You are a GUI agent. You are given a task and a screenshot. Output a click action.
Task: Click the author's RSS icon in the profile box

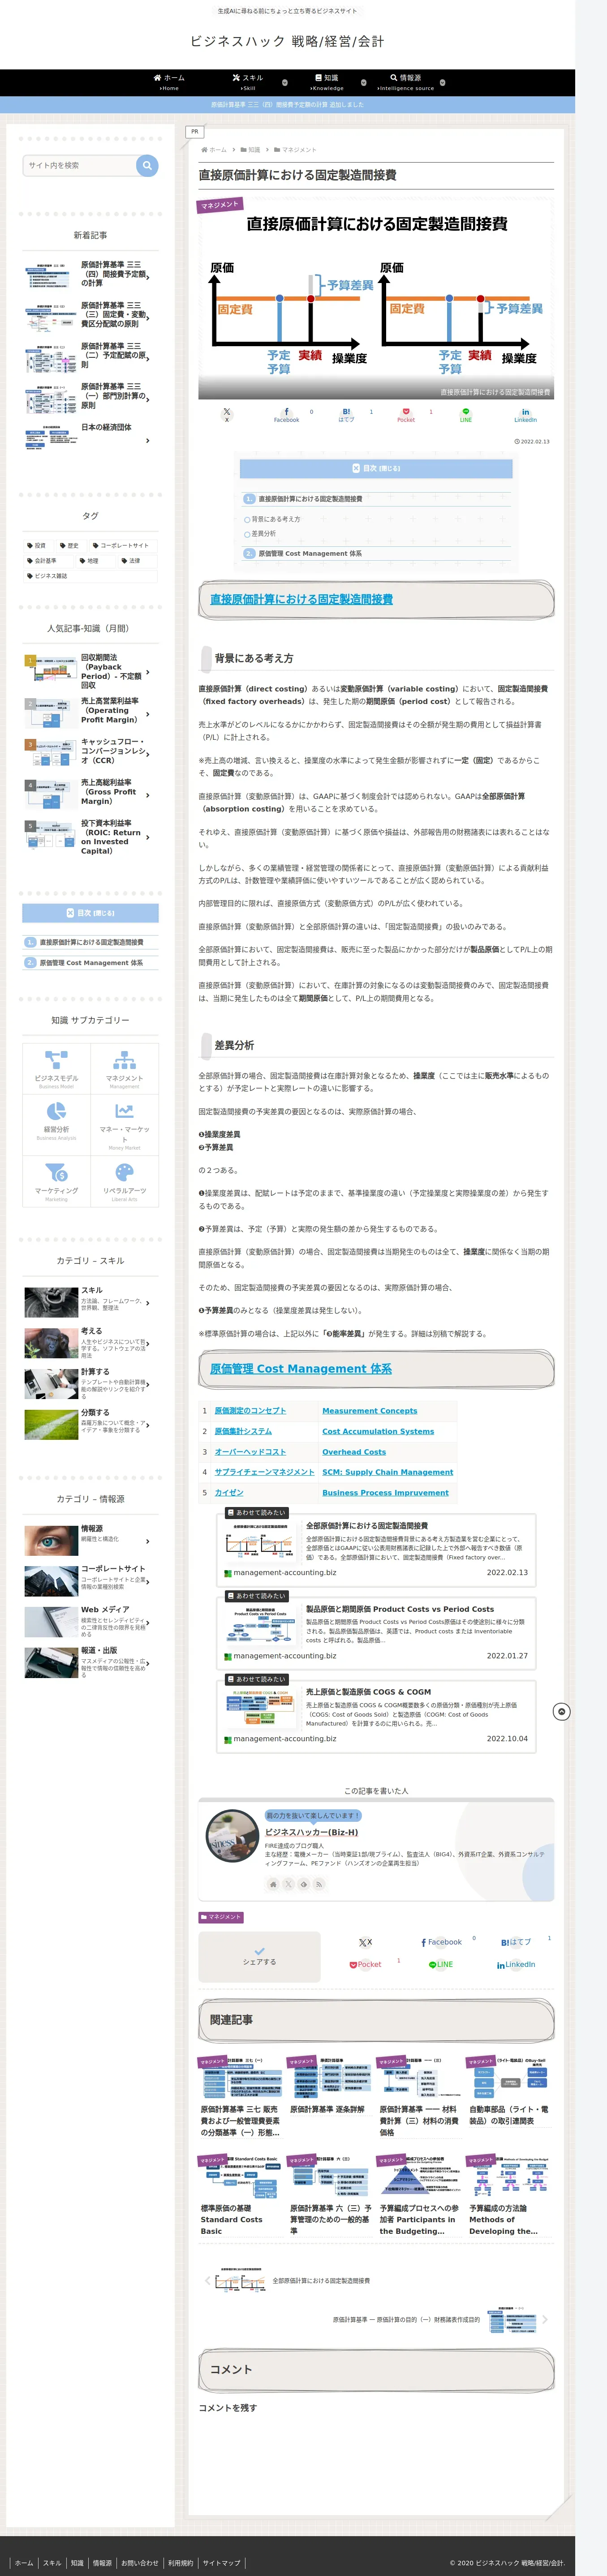[319, 1884]
